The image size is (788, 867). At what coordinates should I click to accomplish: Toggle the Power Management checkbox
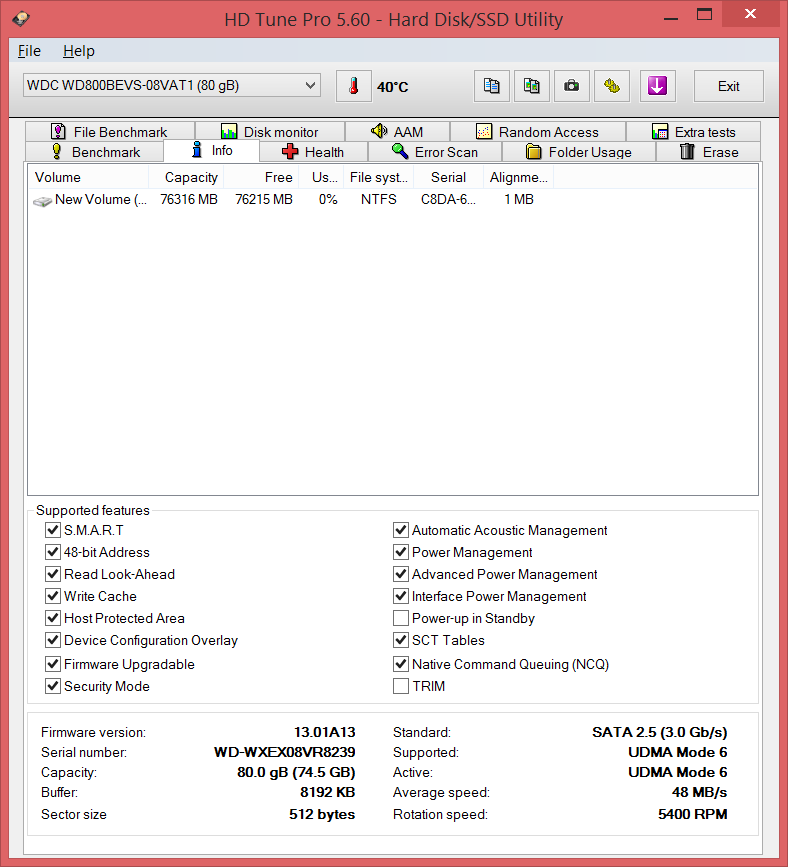pyautogui.click(x=401, y=552)
